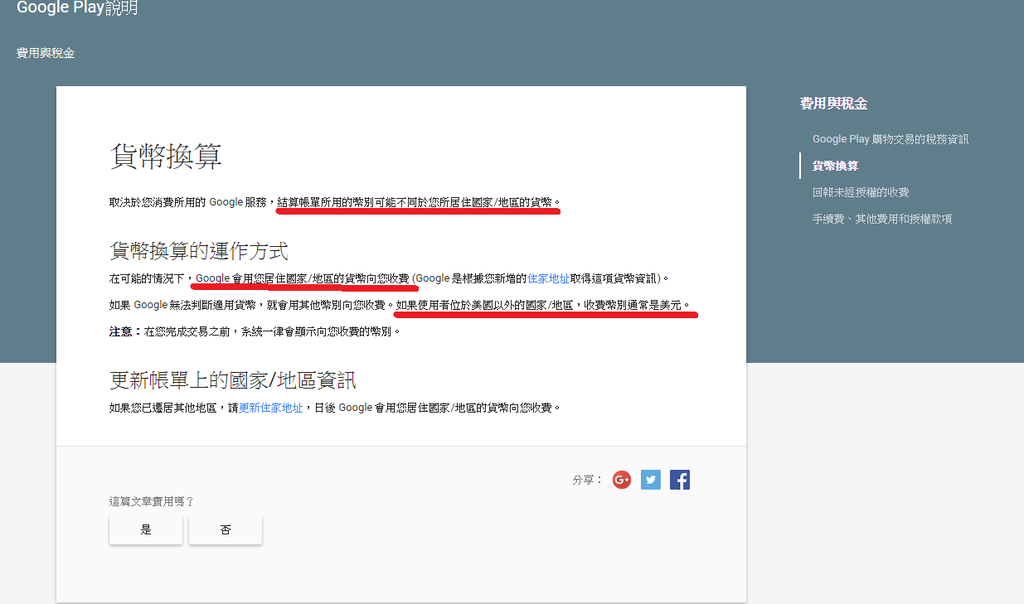Click the 否 (No) helpful button
Screen dimensions: 1024x604
pos(225,530)
